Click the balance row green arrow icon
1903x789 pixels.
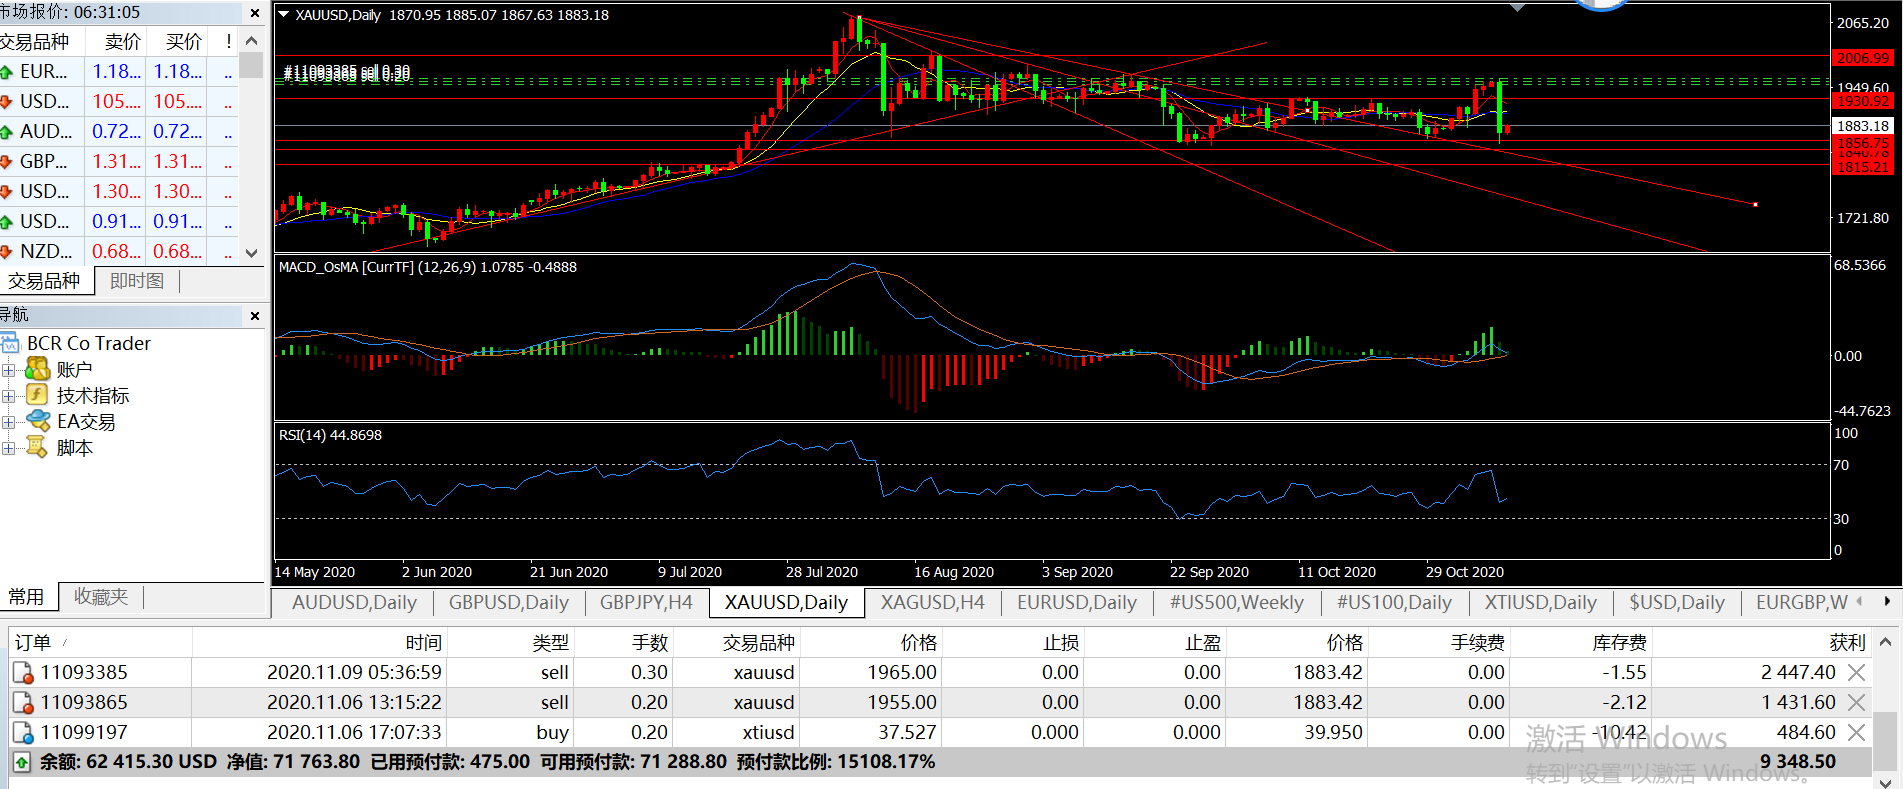pyautogui.click(x=22, y=762)
